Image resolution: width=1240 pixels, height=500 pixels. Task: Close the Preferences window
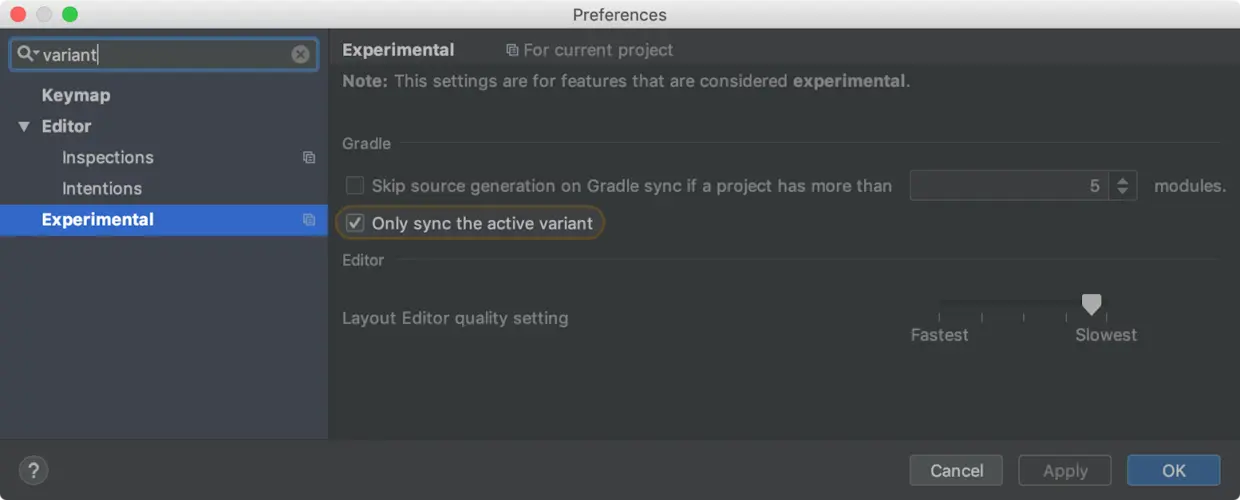18,15
